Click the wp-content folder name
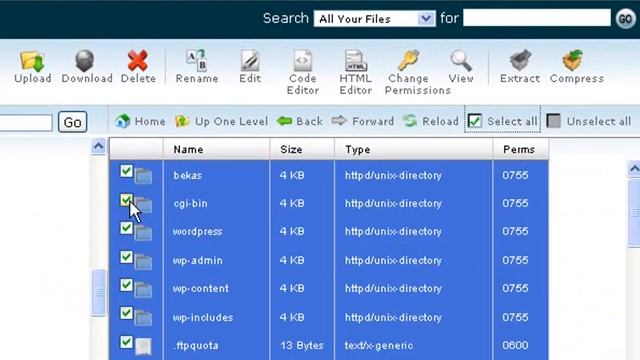 [201, 289]
